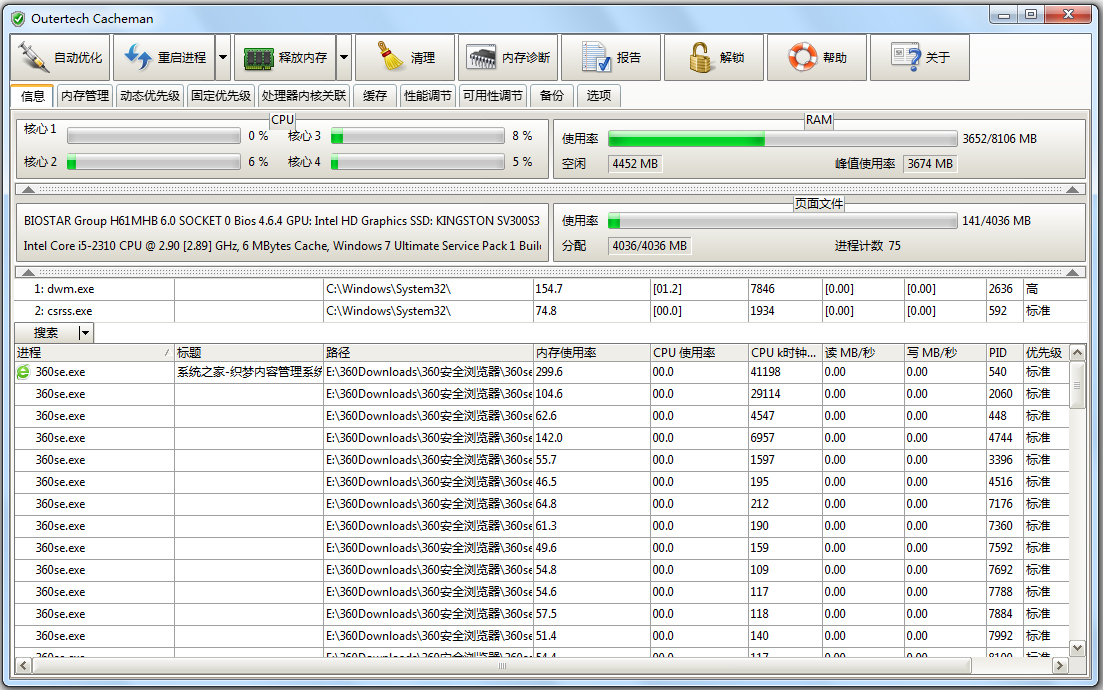
Task: Sort by the 路径 column header
Action: pos(428,352)
